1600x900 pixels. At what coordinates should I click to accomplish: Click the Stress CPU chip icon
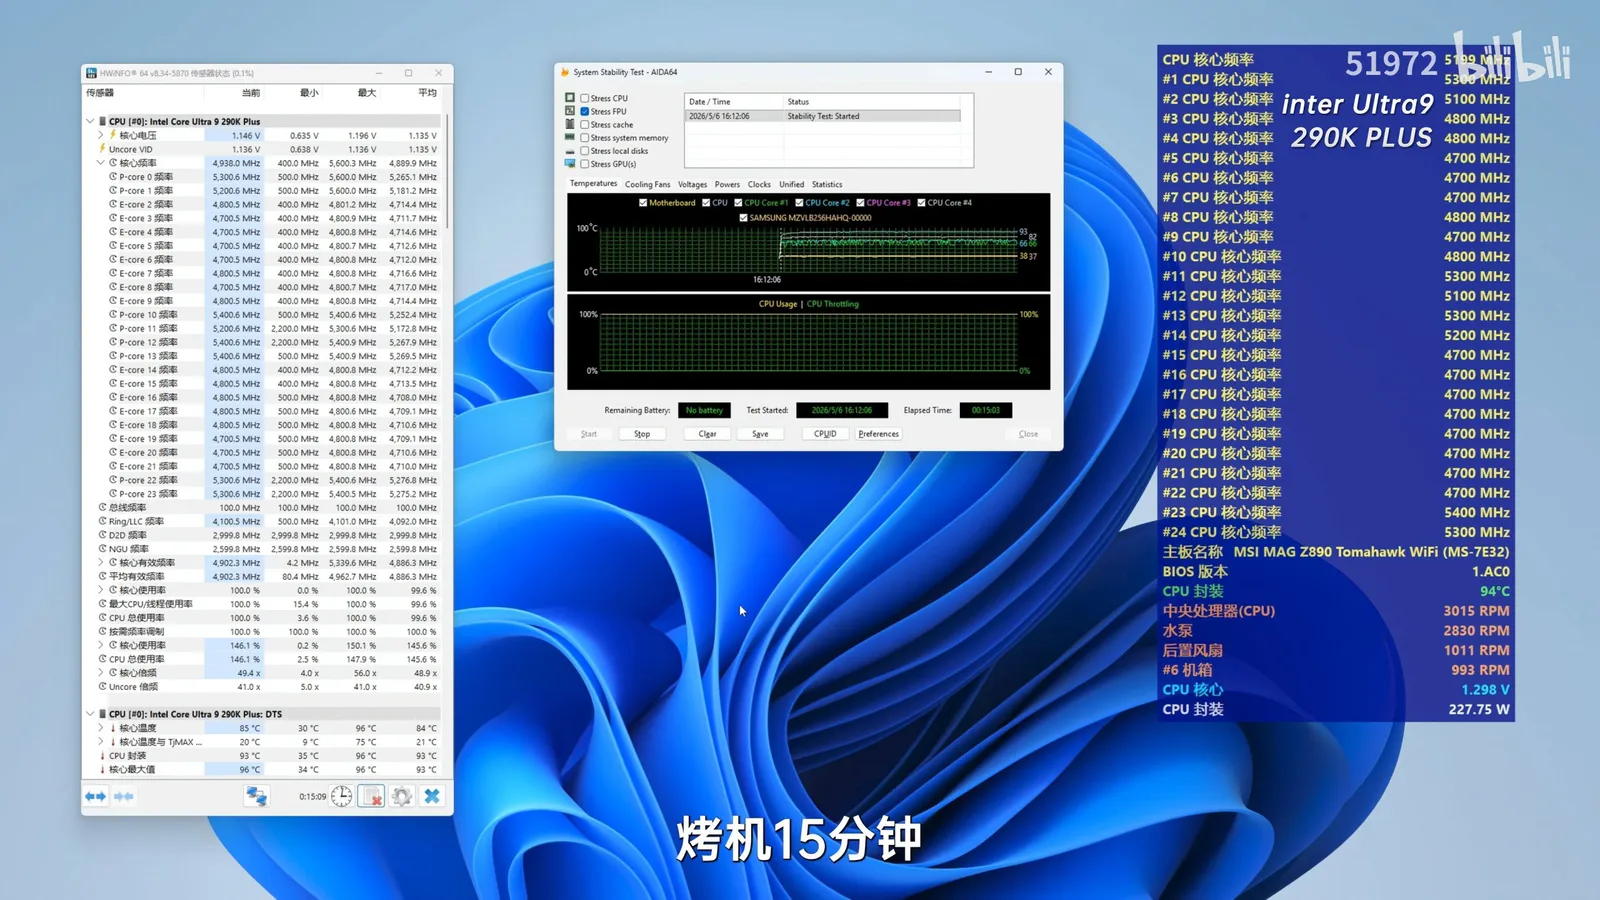[570, 98]
